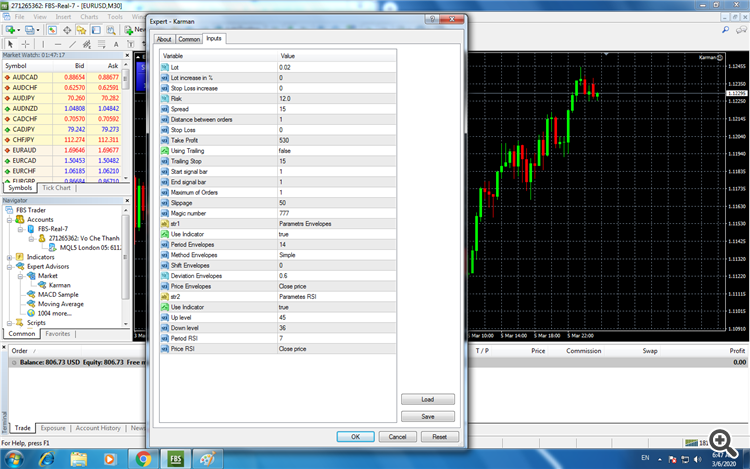Open Internet Explorer from the taskbar
This screenshot has width=750, height=469.
point(47,459)
